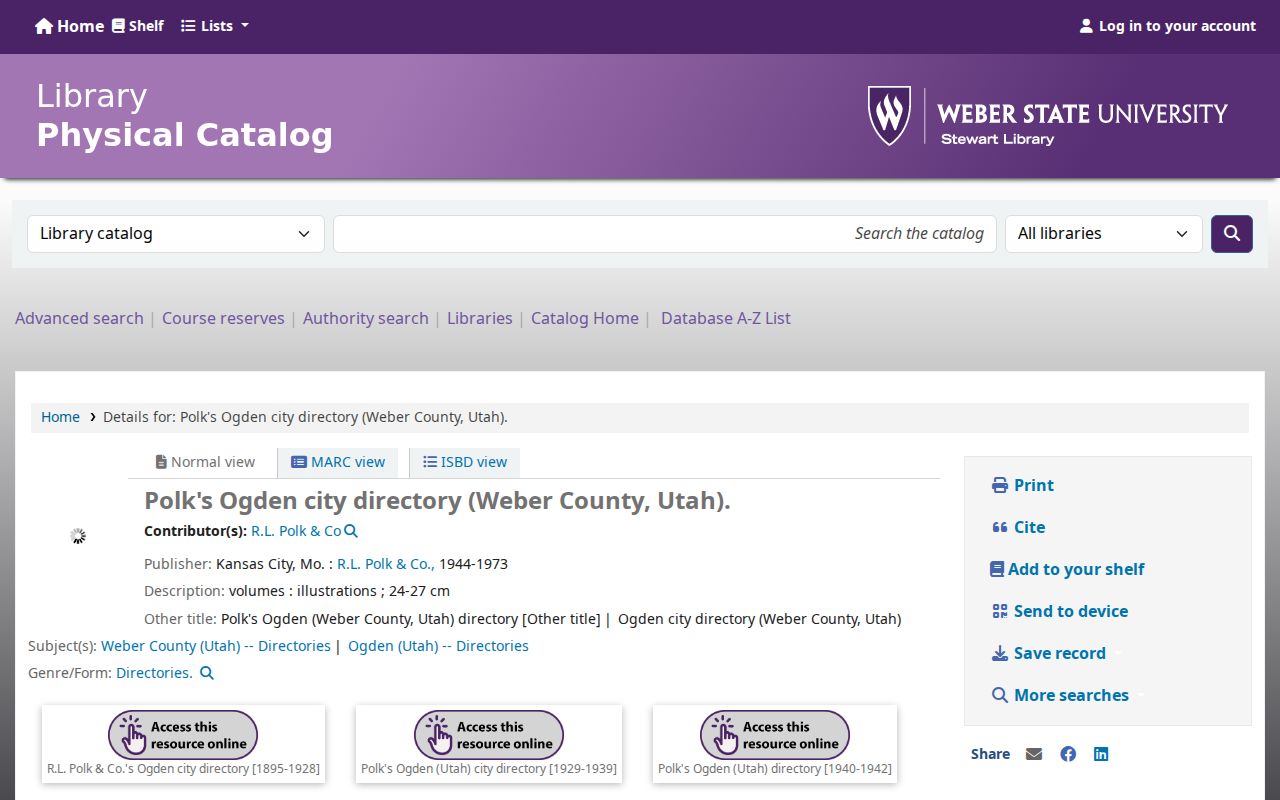Click Home in the breadcrumb
1280x800 pixels.
click(60, 417)
